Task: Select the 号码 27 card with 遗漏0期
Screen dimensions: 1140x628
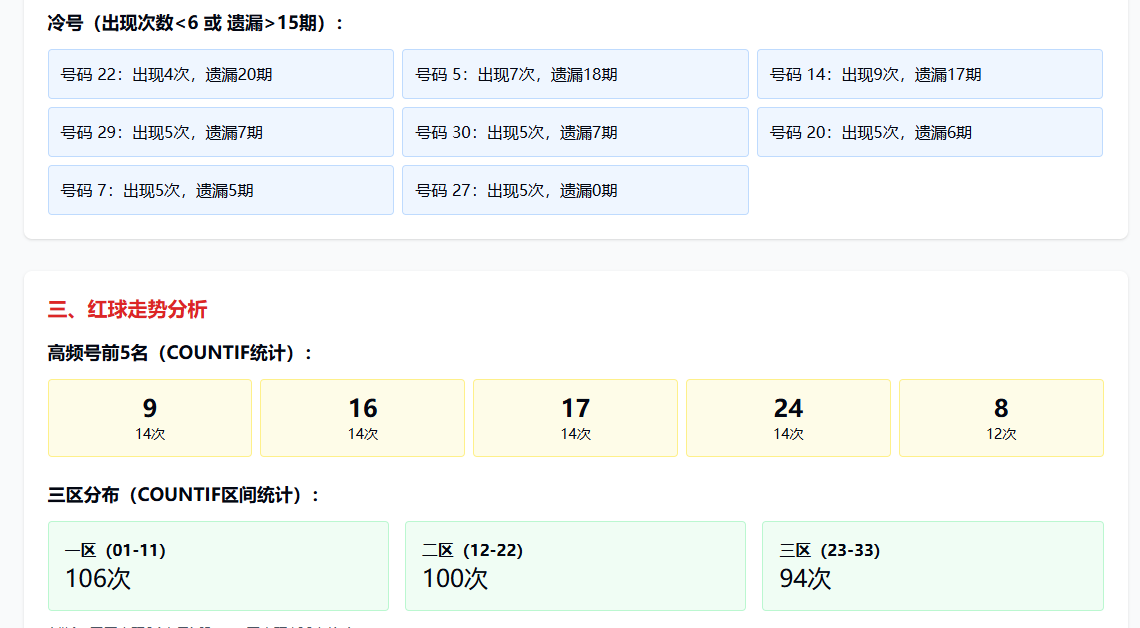Action: click(x=575, y=190)
